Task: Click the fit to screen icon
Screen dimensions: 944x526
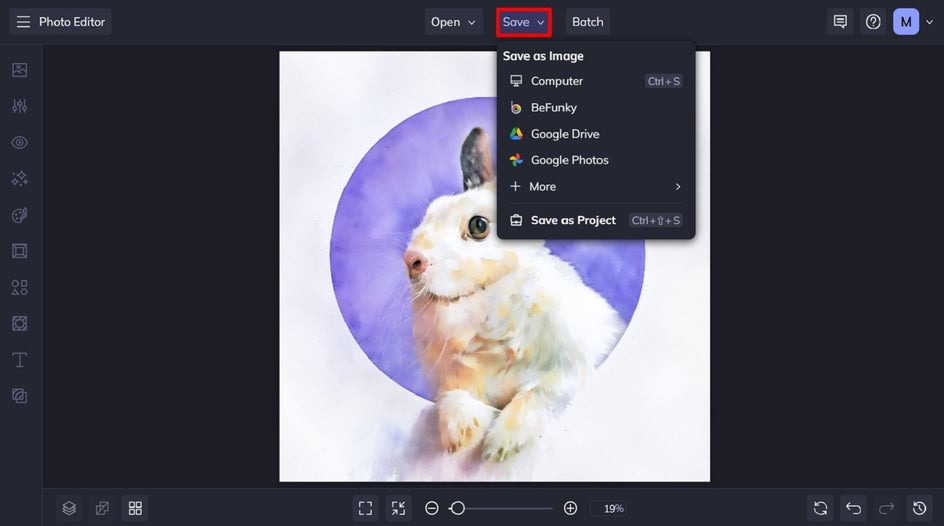Action: click(365, 509)
